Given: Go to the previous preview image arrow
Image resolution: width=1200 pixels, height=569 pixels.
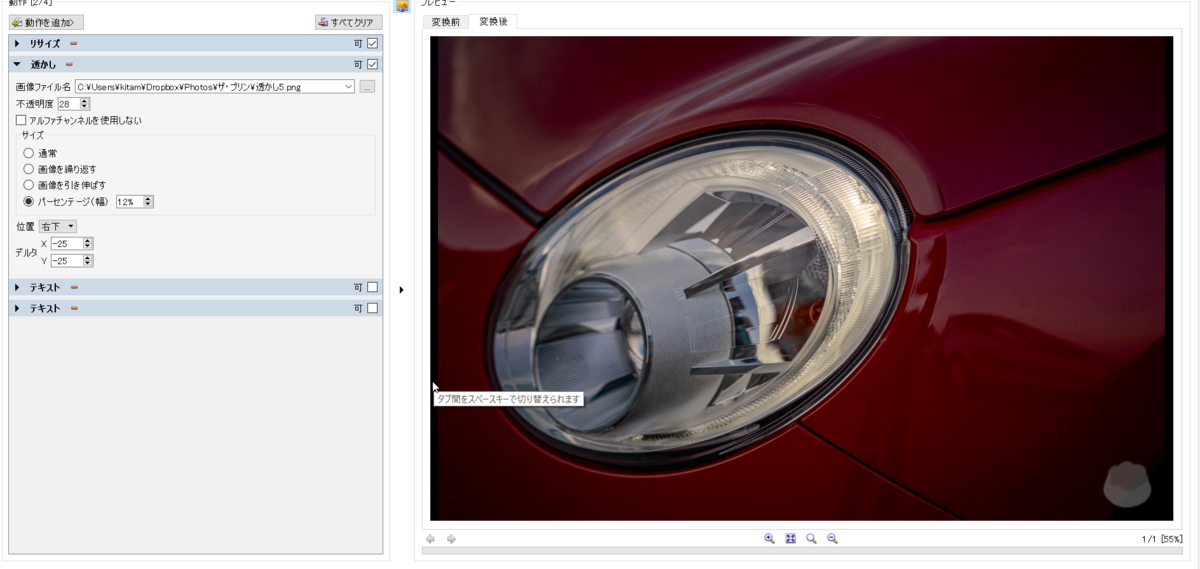Looking at the screenshot, I should (x=430, y=539).
